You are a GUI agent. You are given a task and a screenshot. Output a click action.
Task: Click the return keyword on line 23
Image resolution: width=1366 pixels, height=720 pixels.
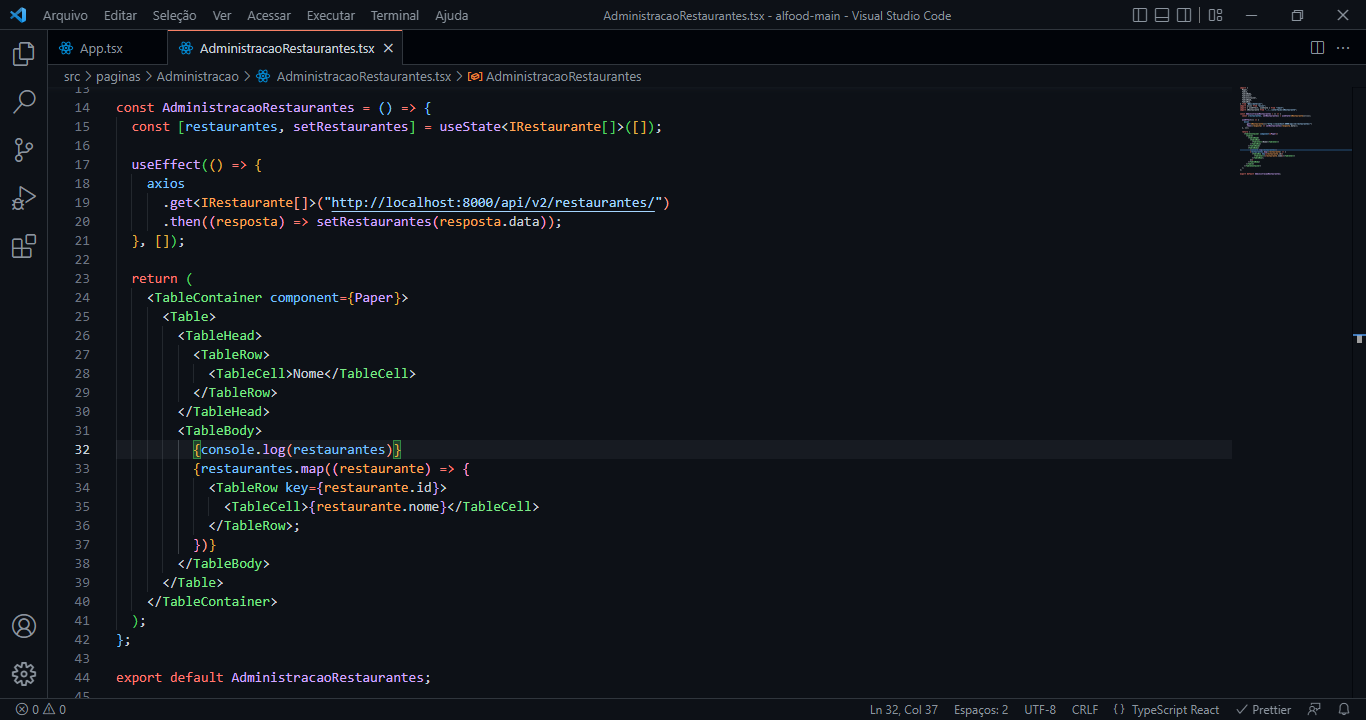155,279
